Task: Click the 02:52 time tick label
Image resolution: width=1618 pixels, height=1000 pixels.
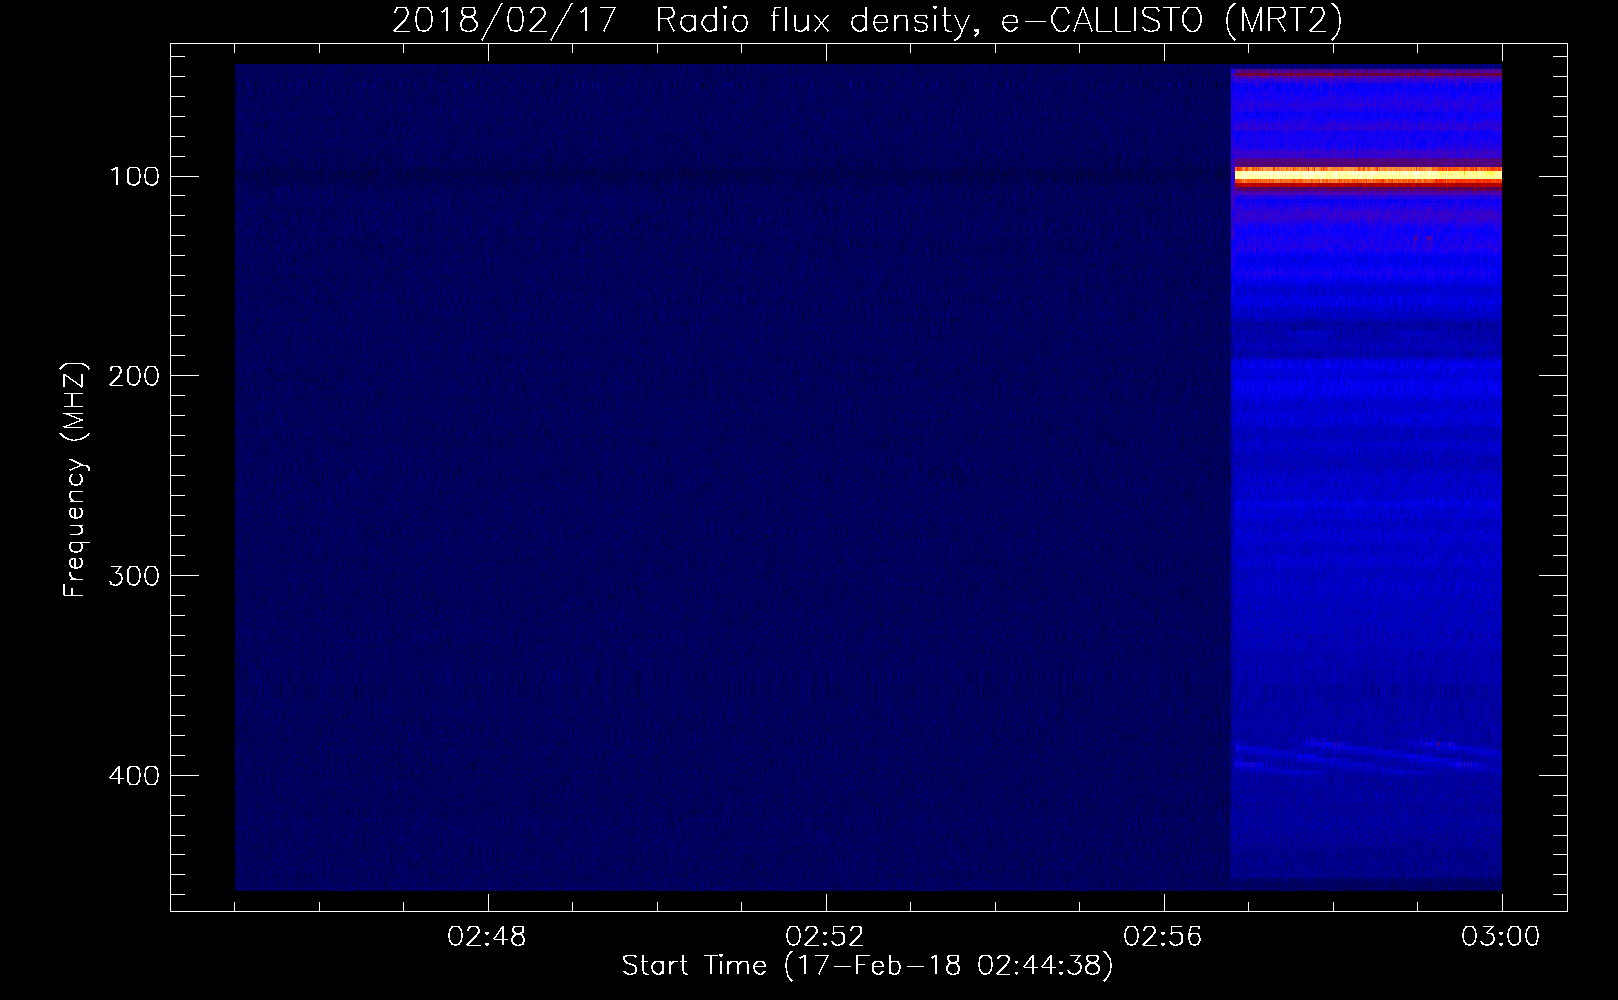Action: click(x=825, y=937)
